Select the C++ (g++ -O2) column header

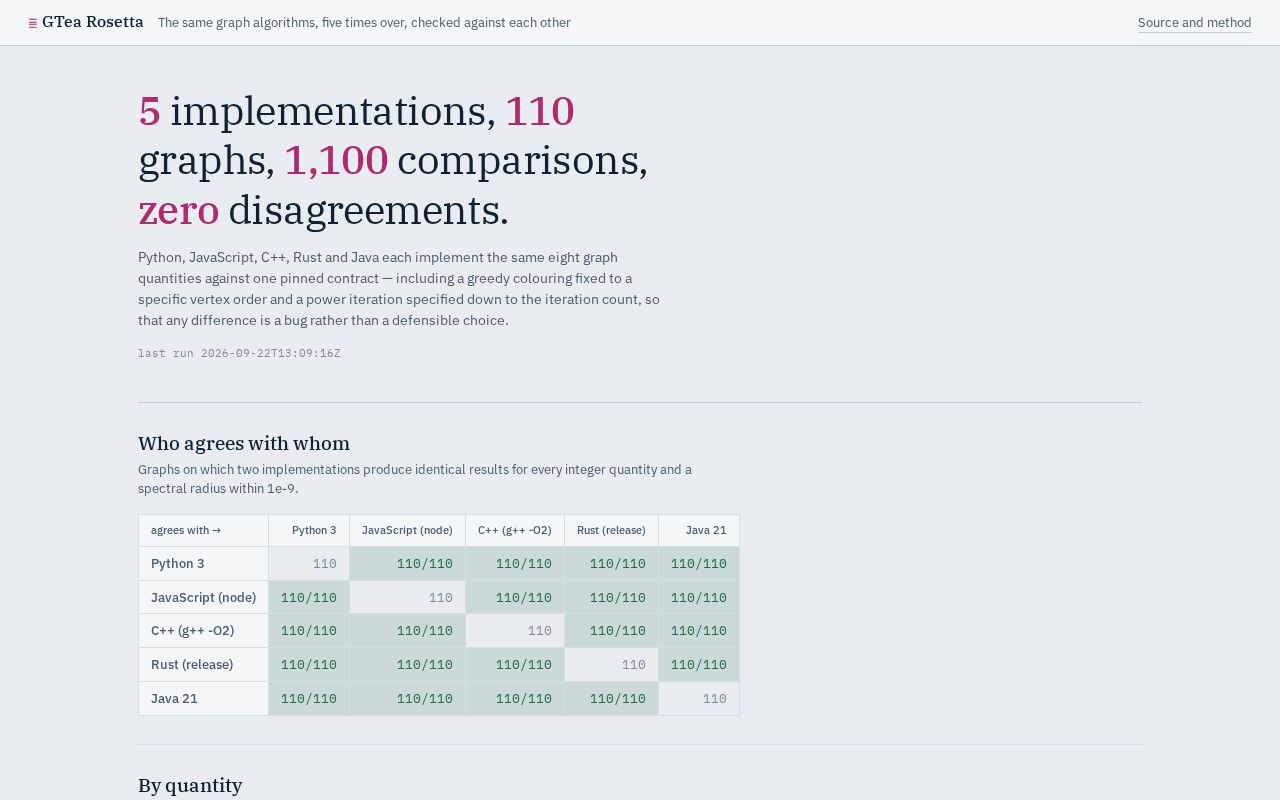(515, 531)
